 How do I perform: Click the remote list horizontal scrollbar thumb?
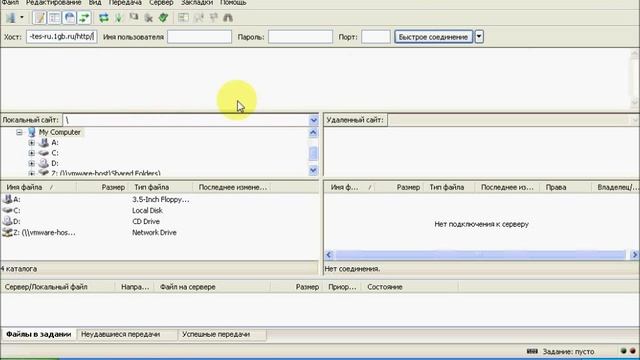tap(480, 255)
